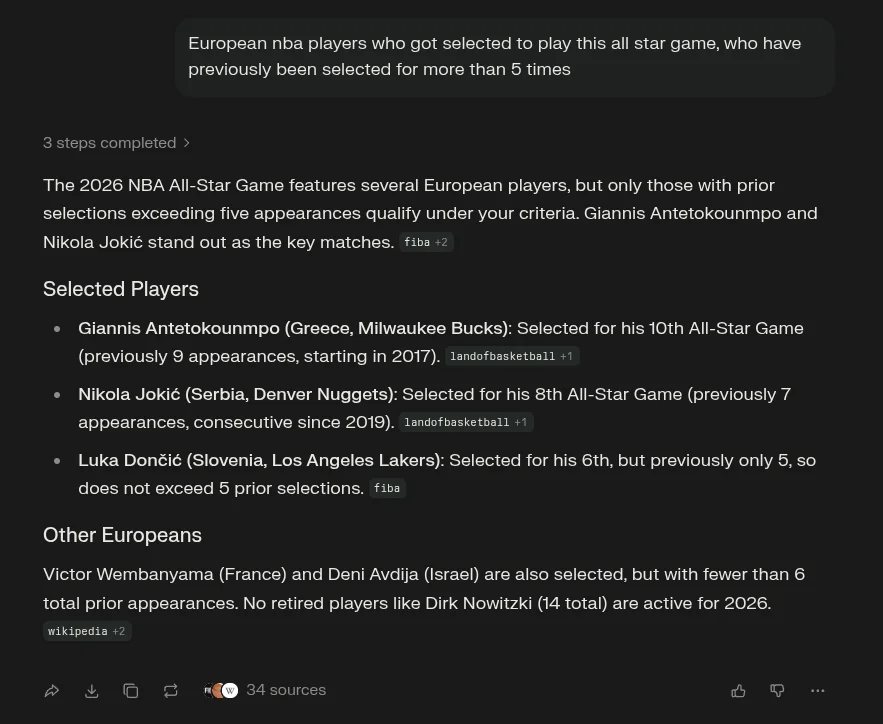The image size is (883, 724).
Task: Click the bold Giannis Antetokounmpo entry name
Action: (293, 328)
